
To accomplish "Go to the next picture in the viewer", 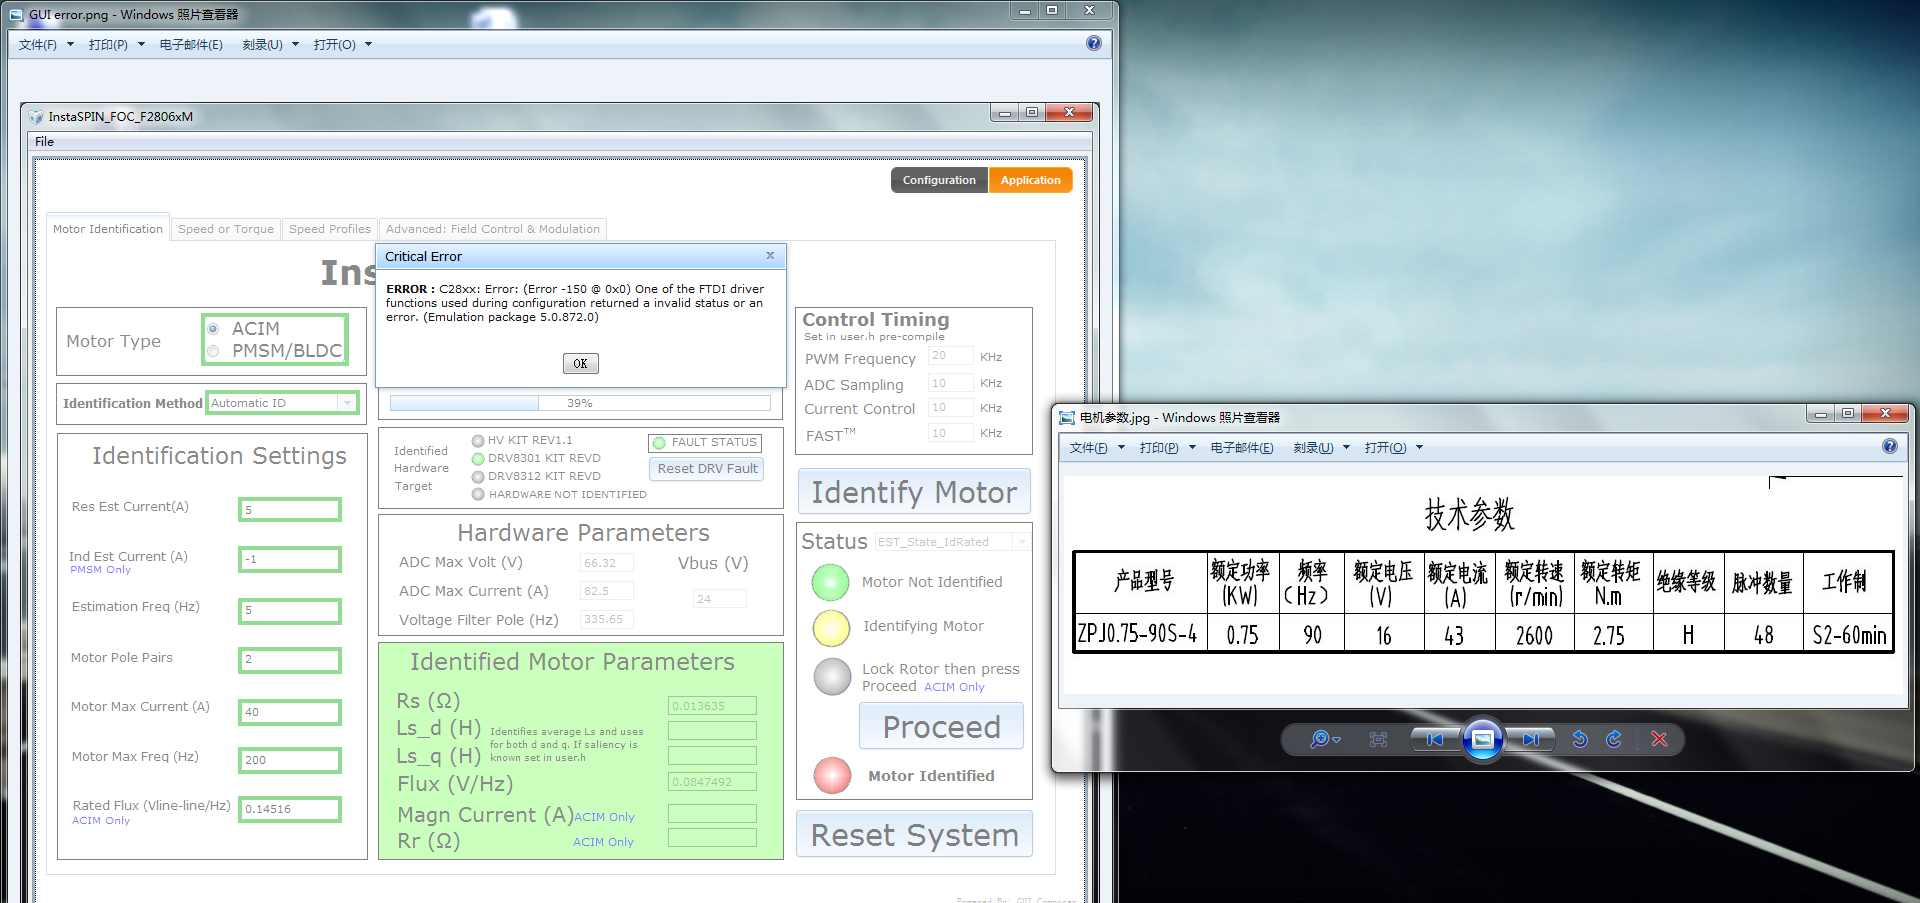I will (1530, 739).
